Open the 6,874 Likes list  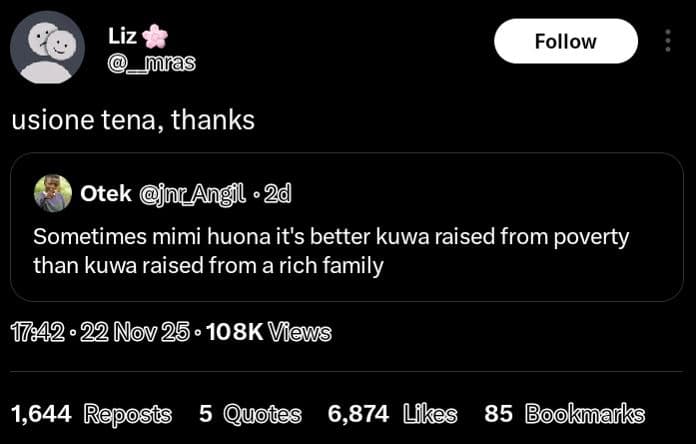pos(392,414)
